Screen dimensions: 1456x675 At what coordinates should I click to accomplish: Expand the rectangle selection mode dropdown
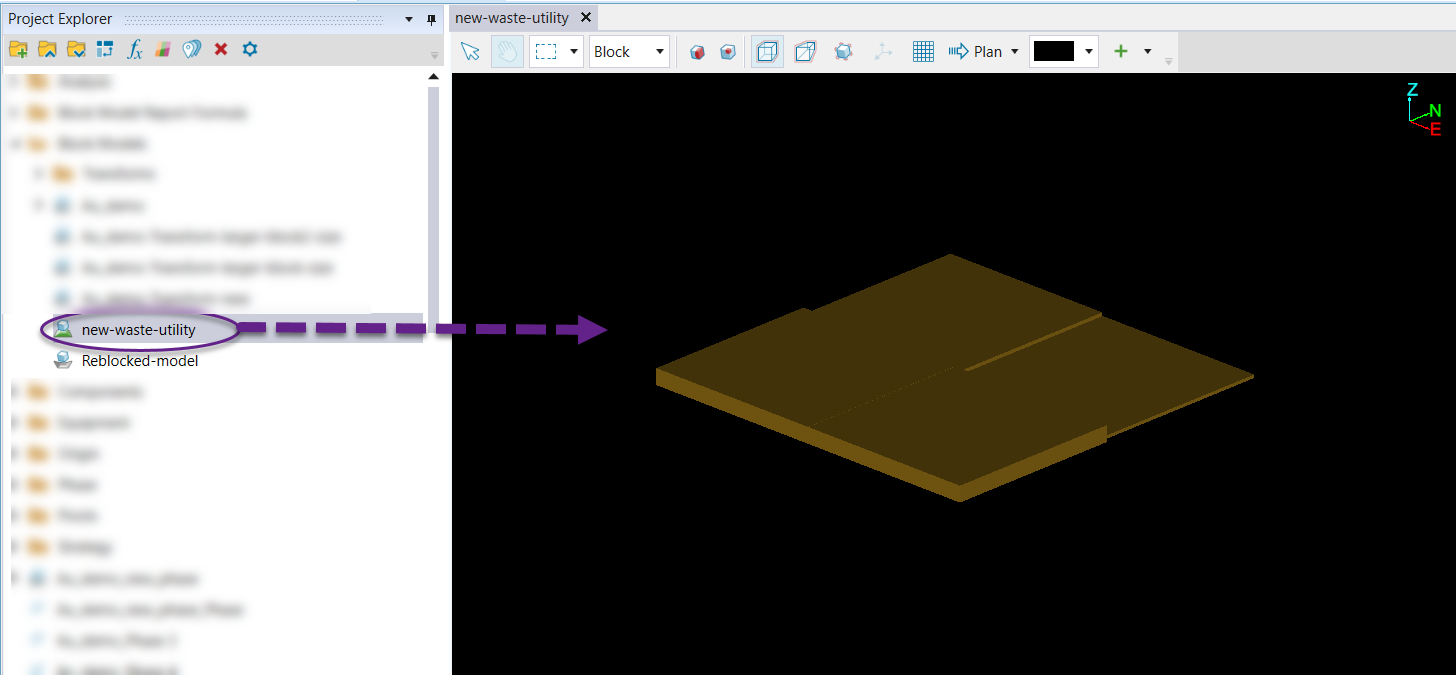point(573,52)
